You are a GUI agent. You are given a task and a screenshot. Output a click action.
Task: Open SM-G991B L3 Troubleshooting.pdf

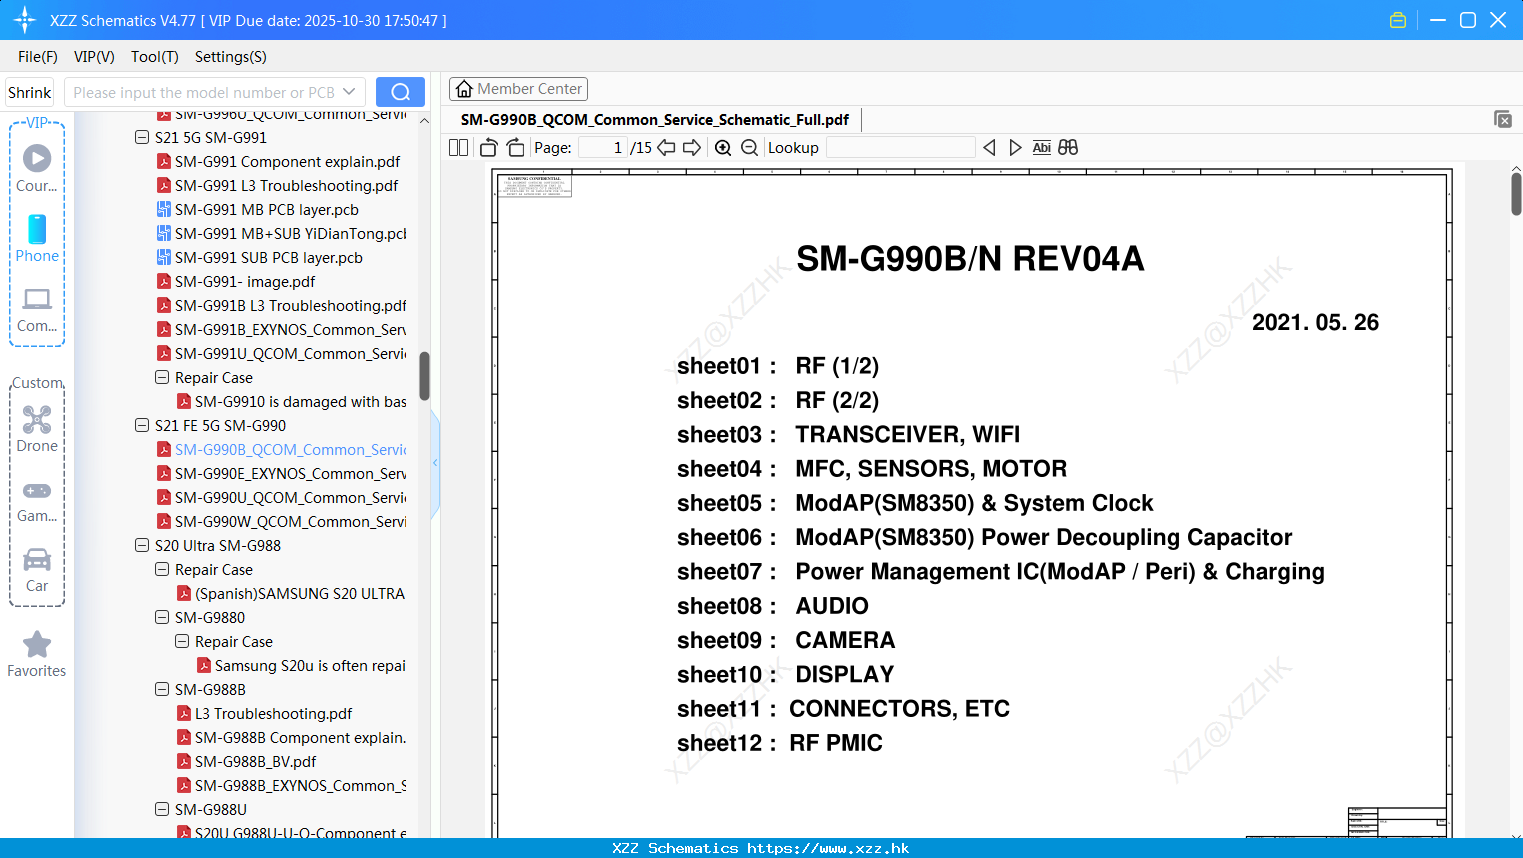pyautogui.click(x=281, y=306)
